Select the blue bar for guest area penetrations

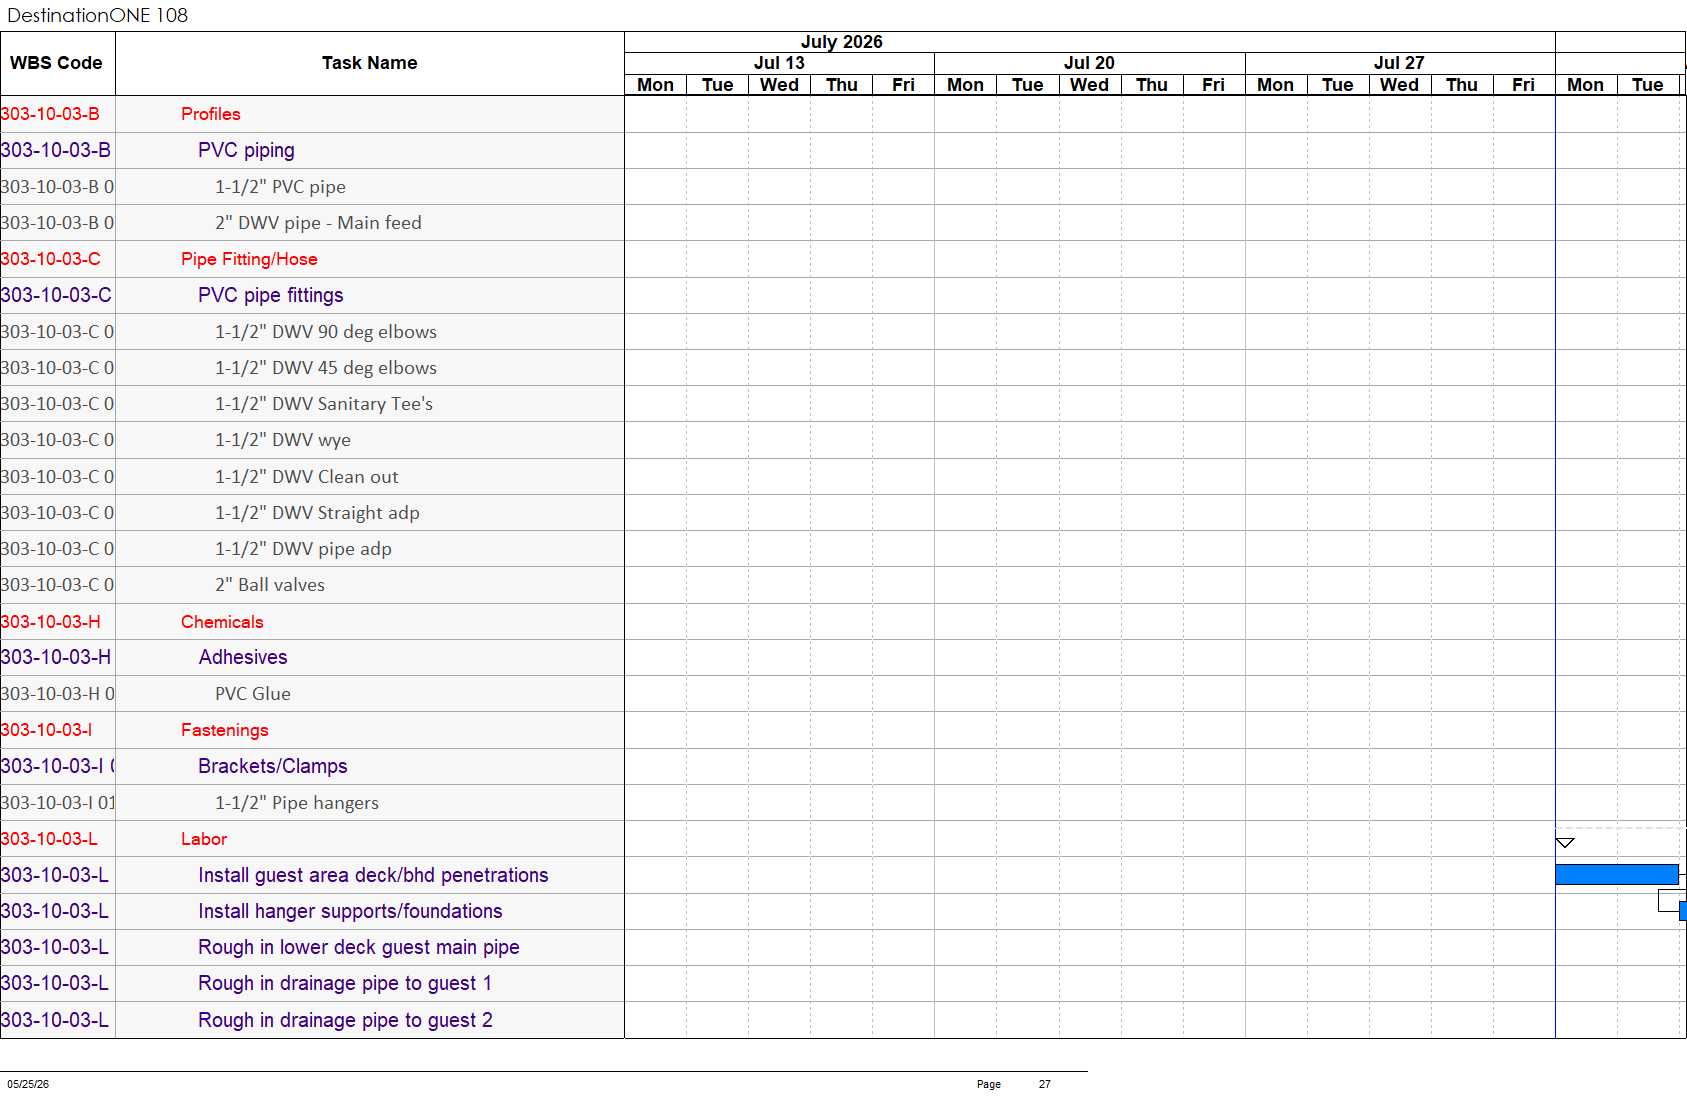tap(1616, 875)
